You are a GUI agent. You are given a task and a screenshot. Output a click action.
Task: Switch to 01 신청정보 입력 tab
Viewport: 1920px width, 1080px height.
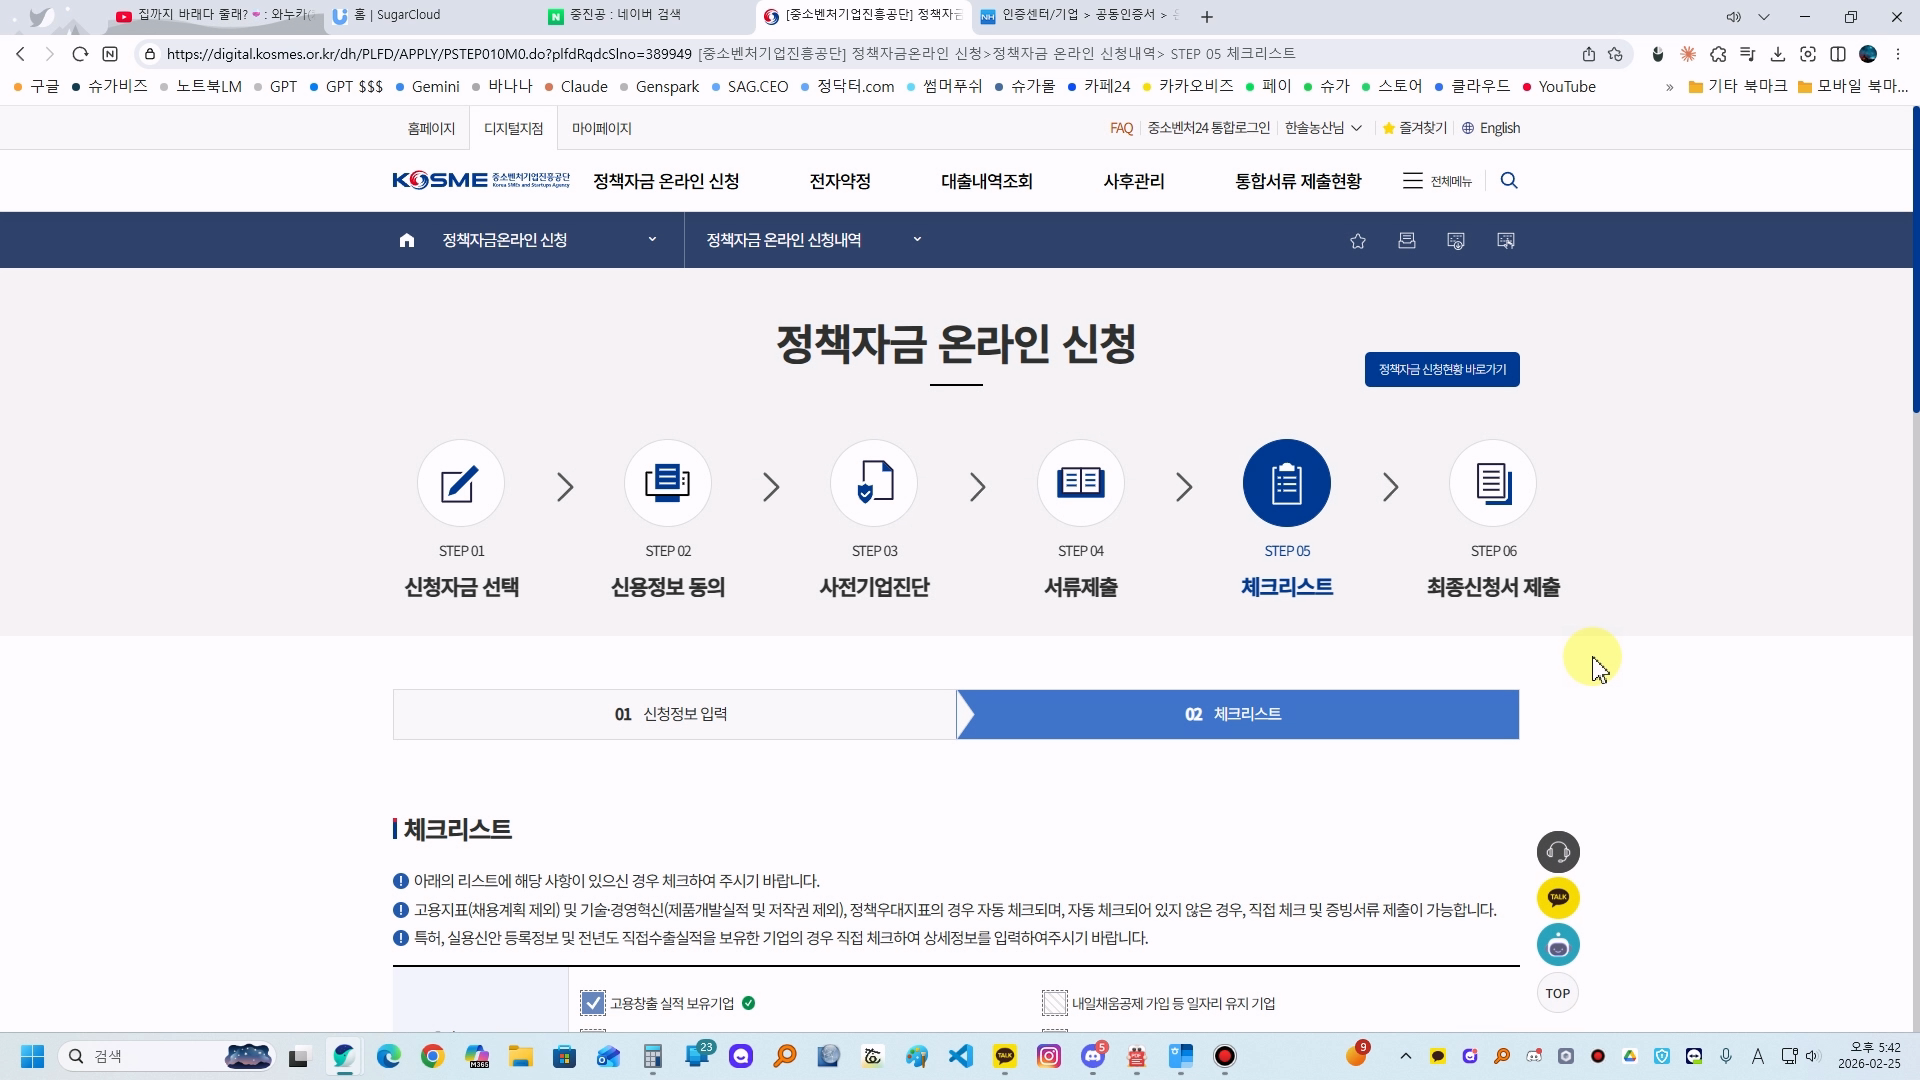coord(674,714)
